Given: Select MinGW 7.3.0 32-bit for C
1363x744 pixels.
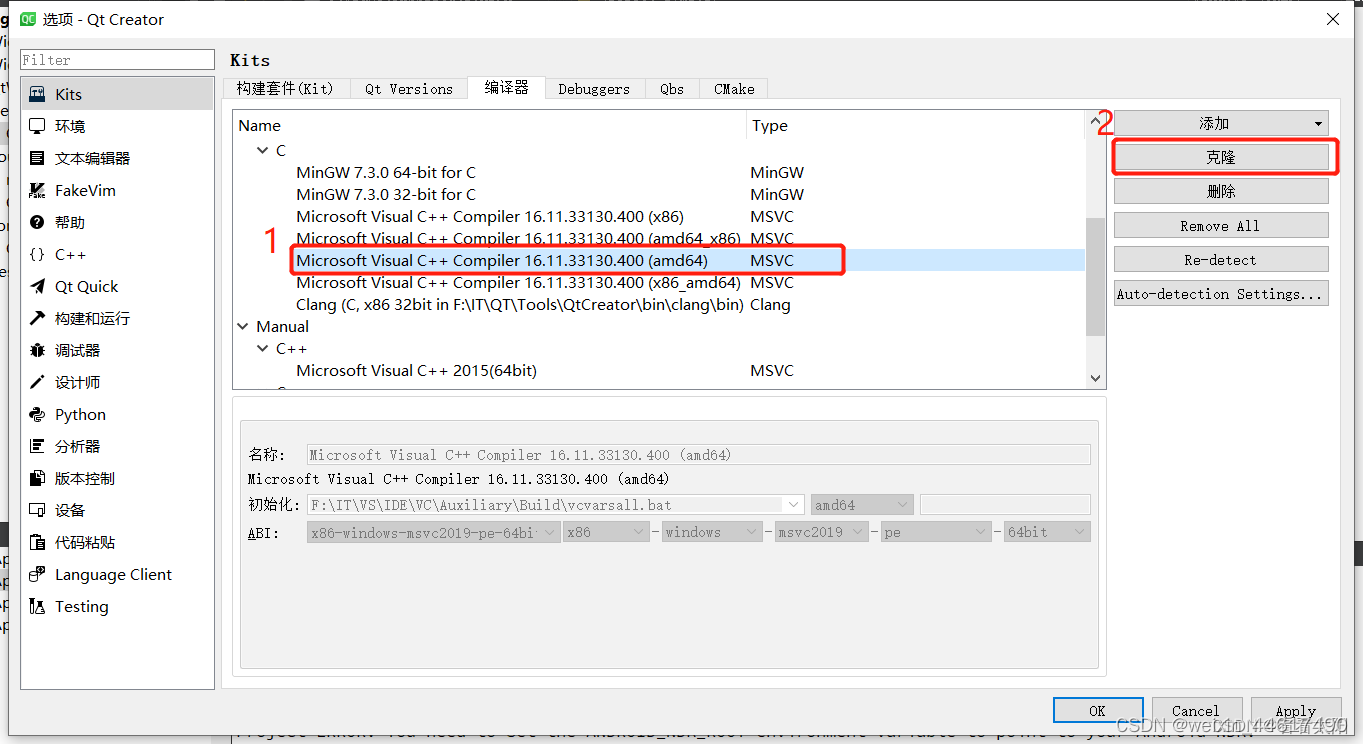Looking at the screenshot, I should point(386,194).
